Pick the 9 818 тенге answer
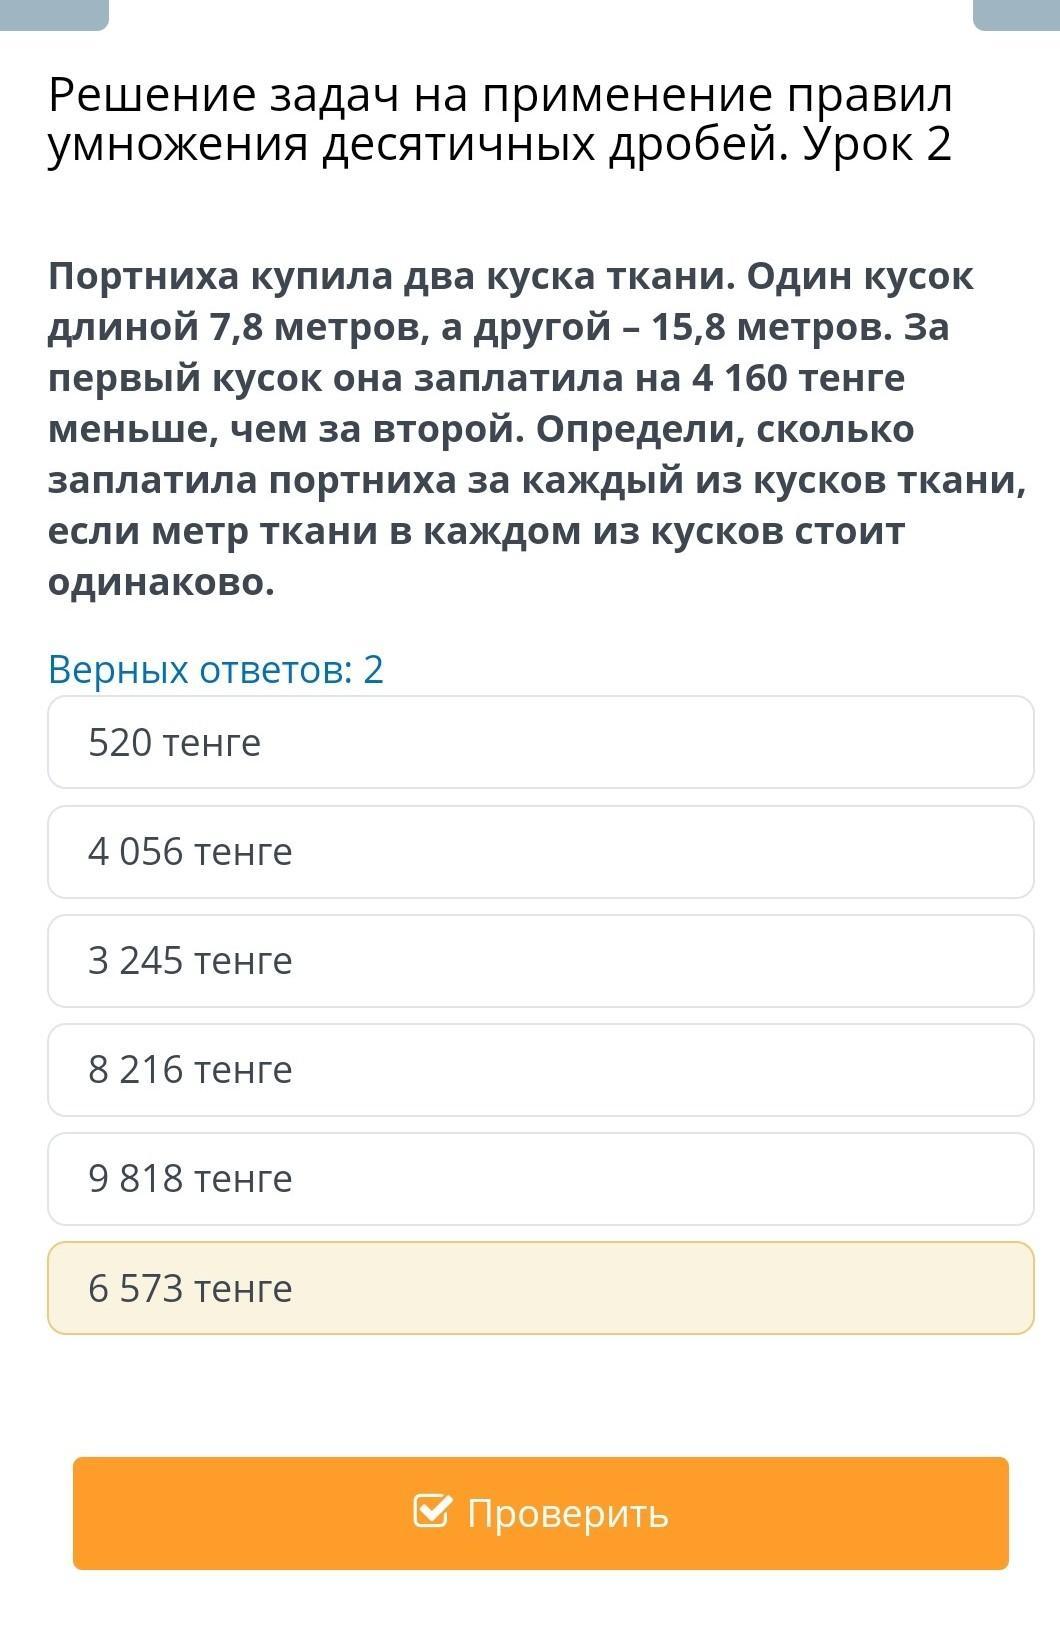 tap(540, 1178)
